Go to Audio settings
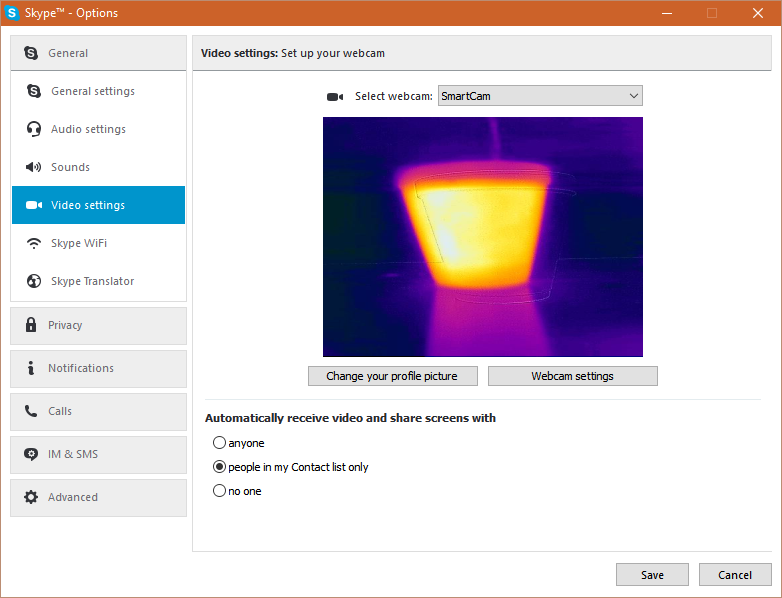782x598 pixels. tap(98, 129)
